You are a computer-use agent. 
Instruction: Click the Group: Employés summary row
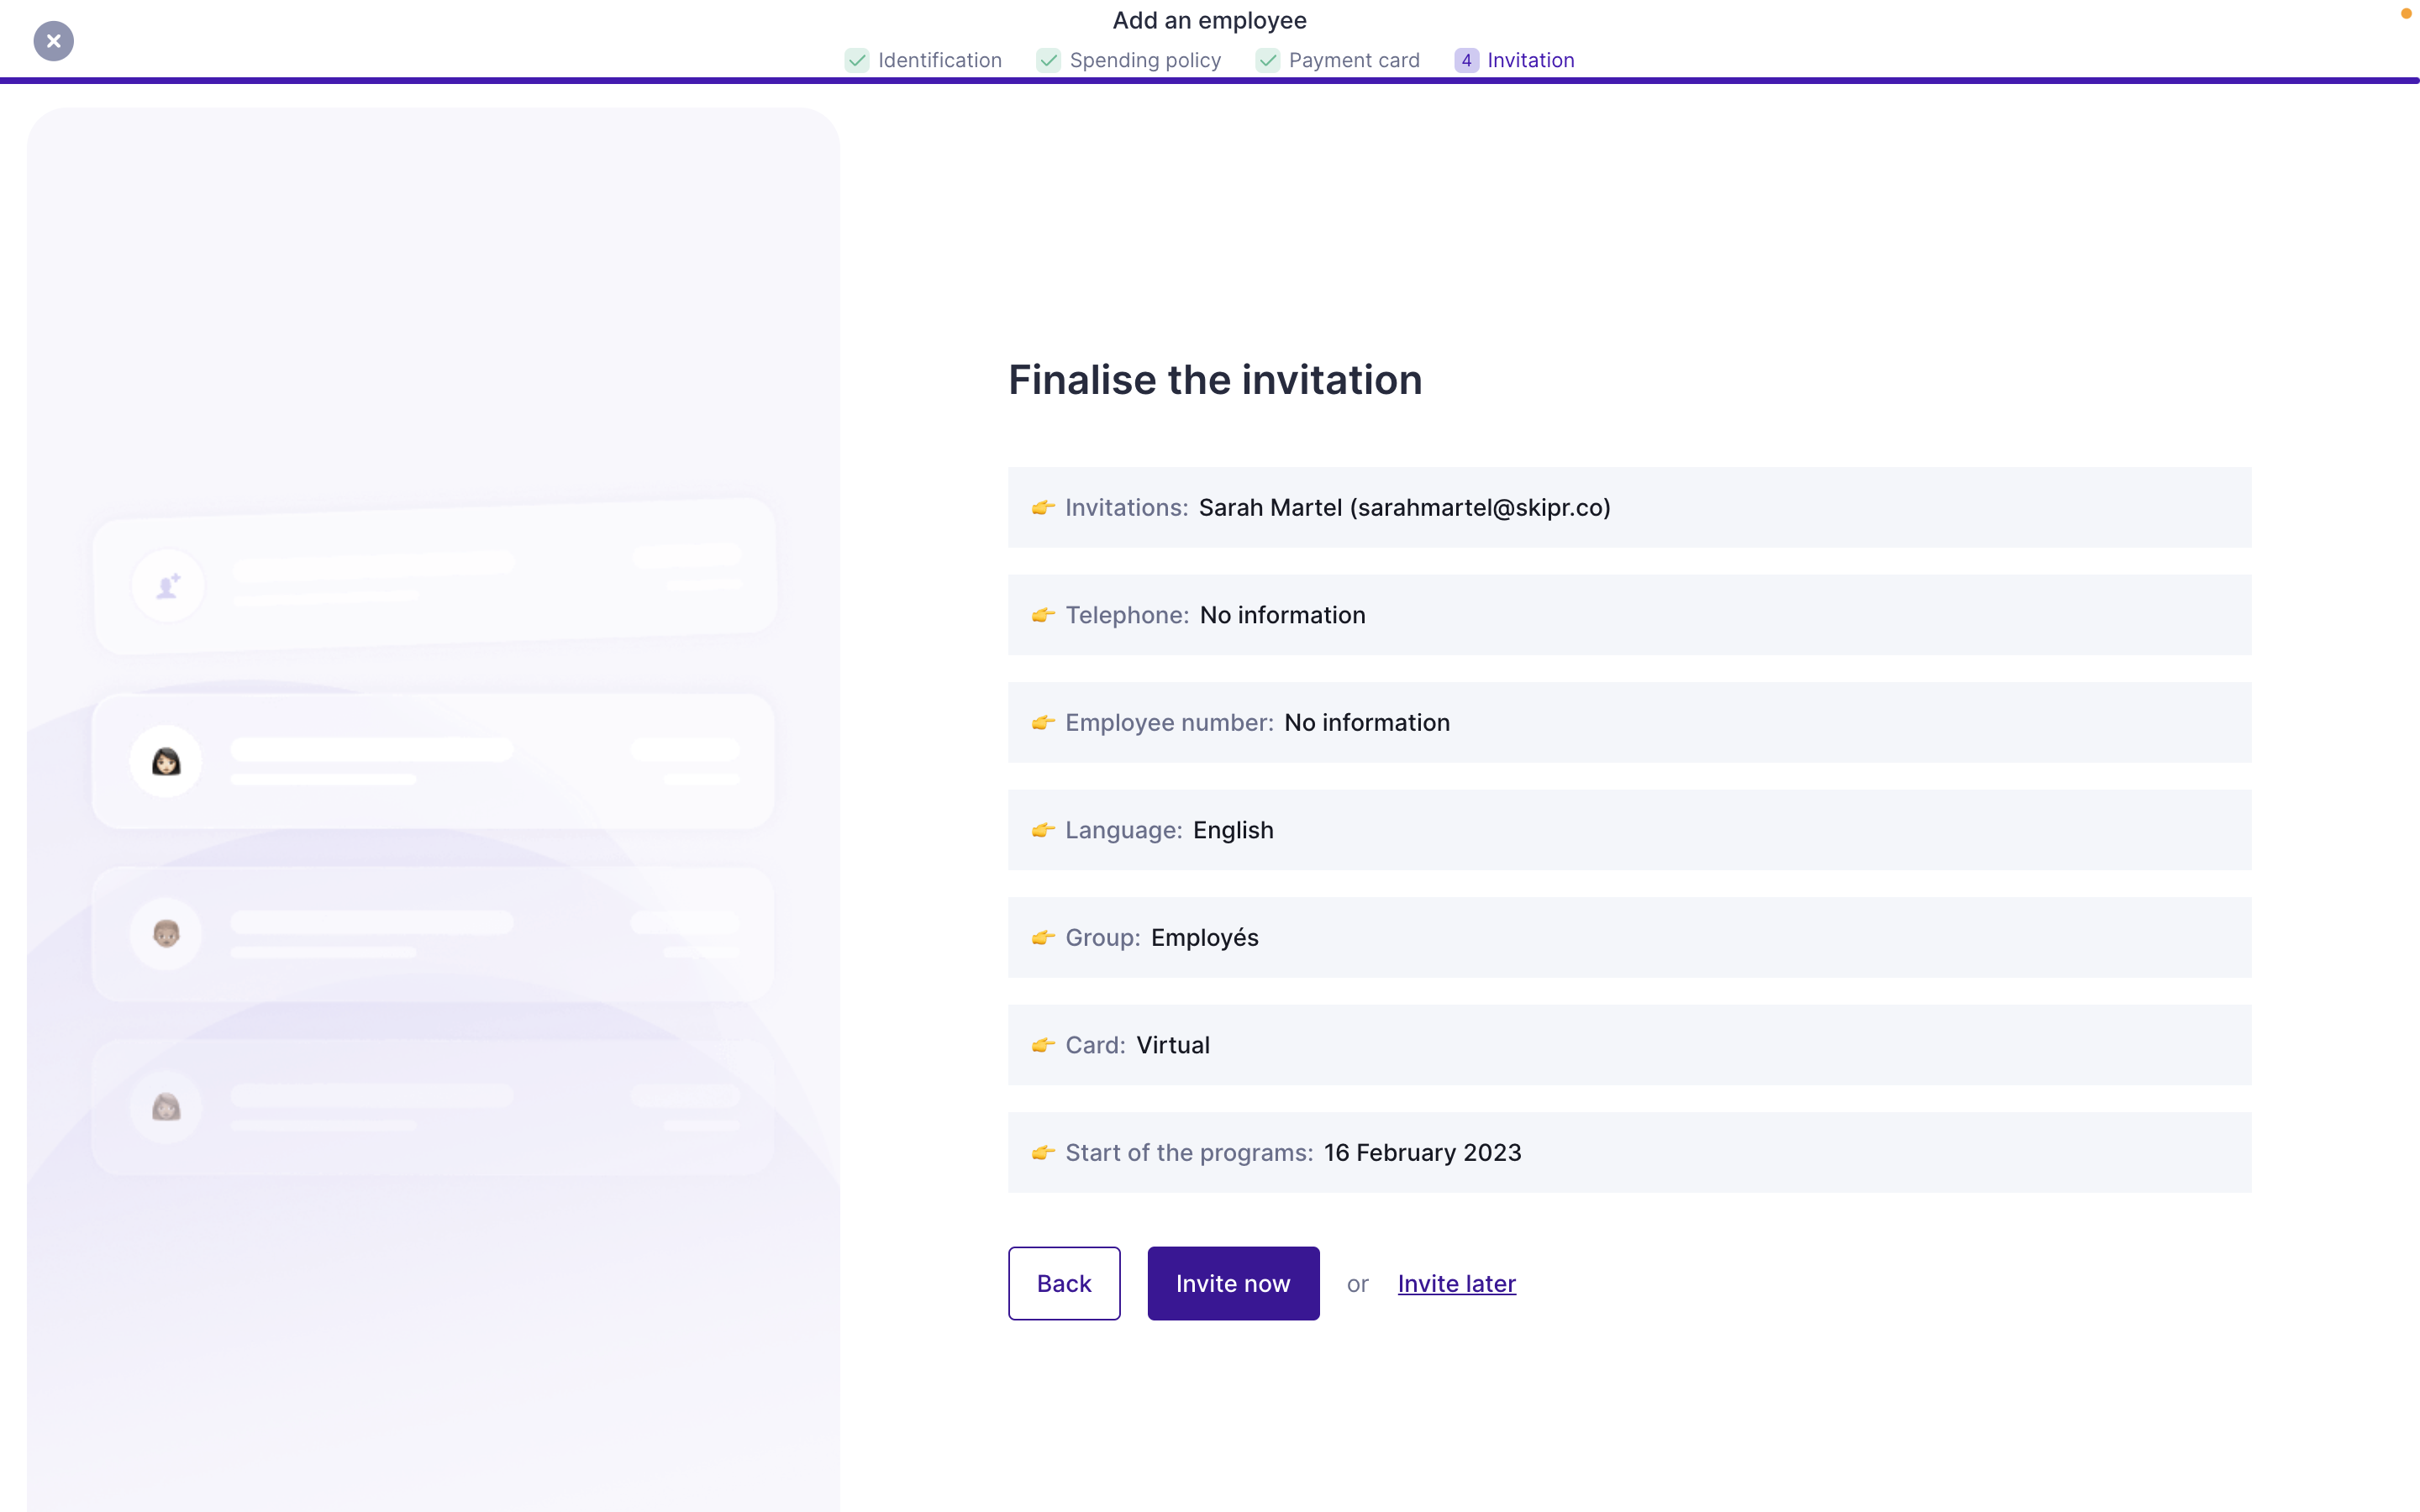coord(1628,938)
